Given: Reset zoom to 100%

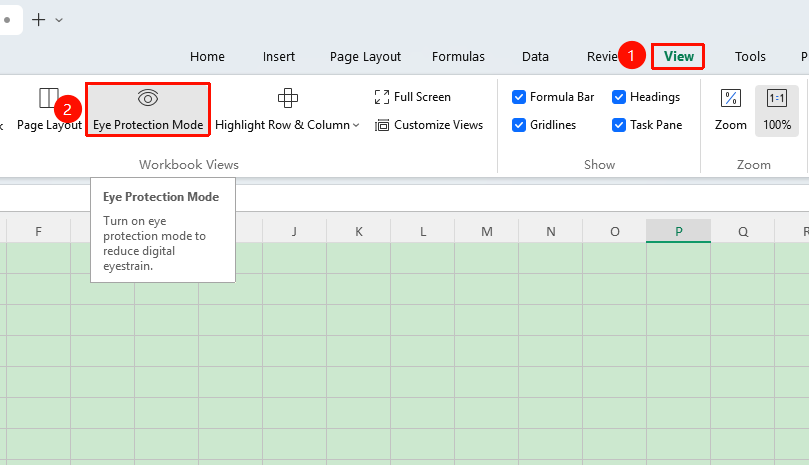Looking at the screenshot, I should [777, 110].
